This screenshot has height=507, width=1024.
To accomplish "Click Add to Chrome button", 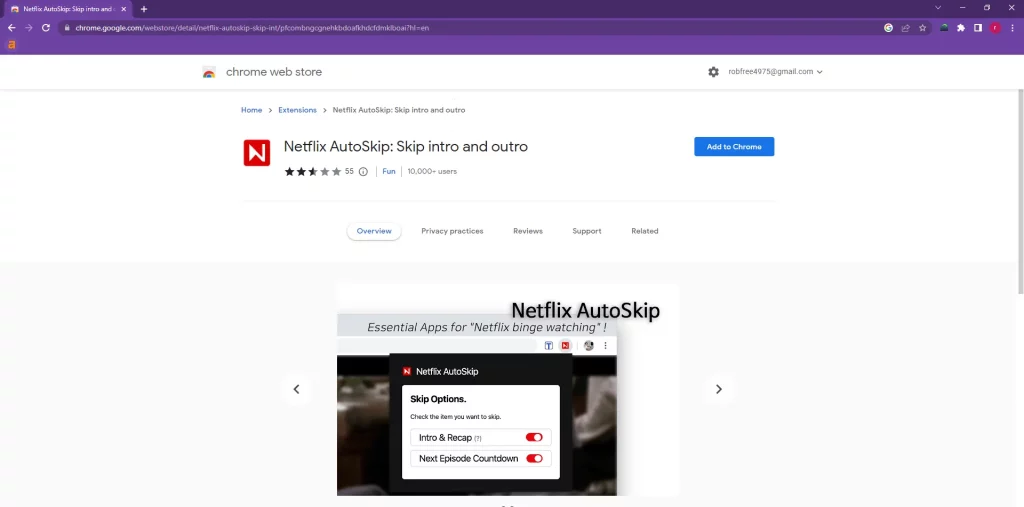I will [734, 147].
